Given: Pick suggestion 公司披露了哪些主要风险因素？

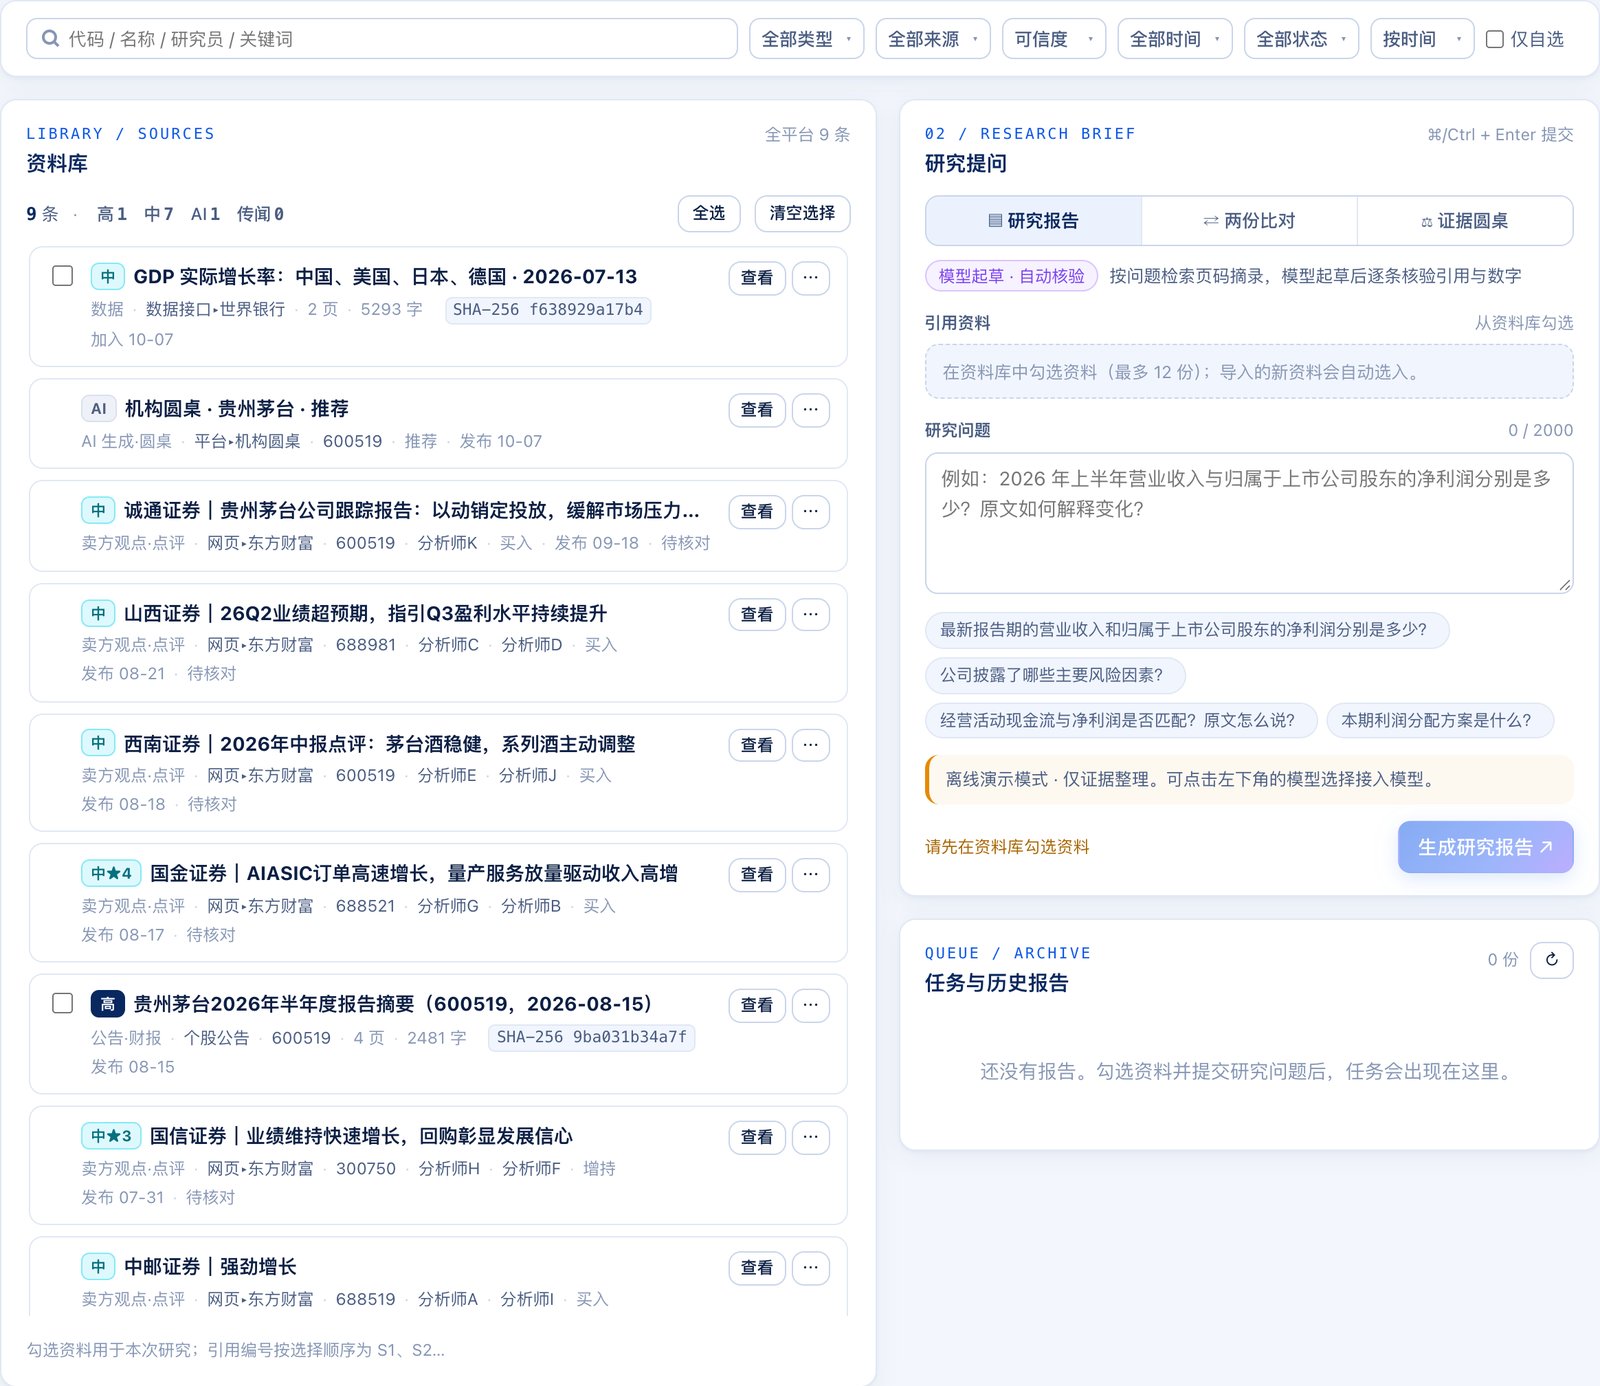Looking at the screenshot, I should [1055, 675].
